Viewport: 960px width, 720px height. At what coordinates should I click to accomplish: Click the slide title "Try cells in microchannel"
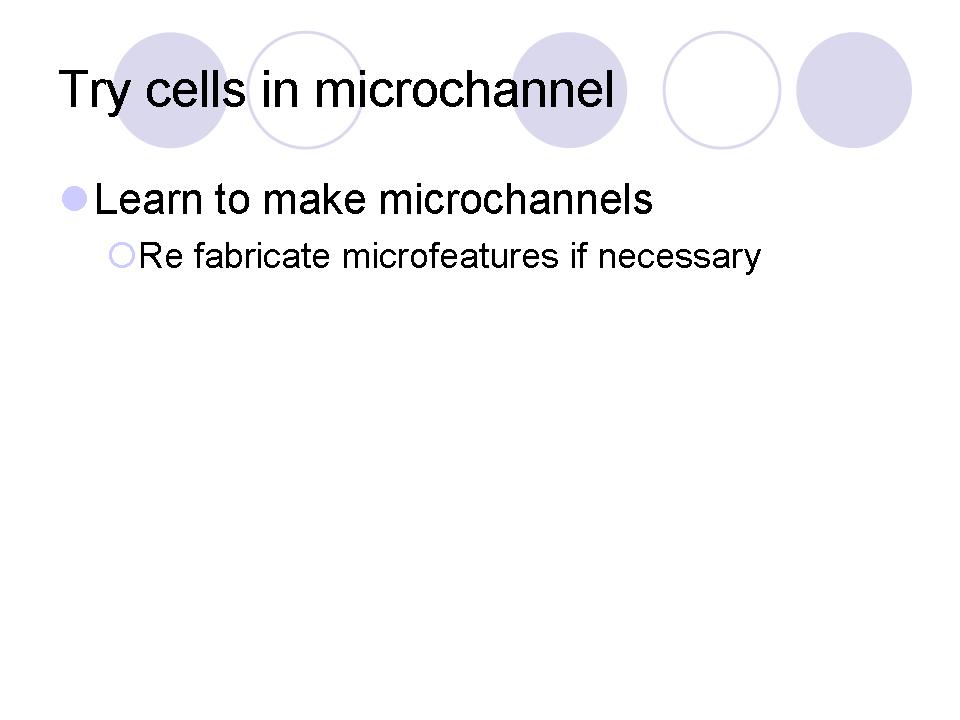(336, 90)
